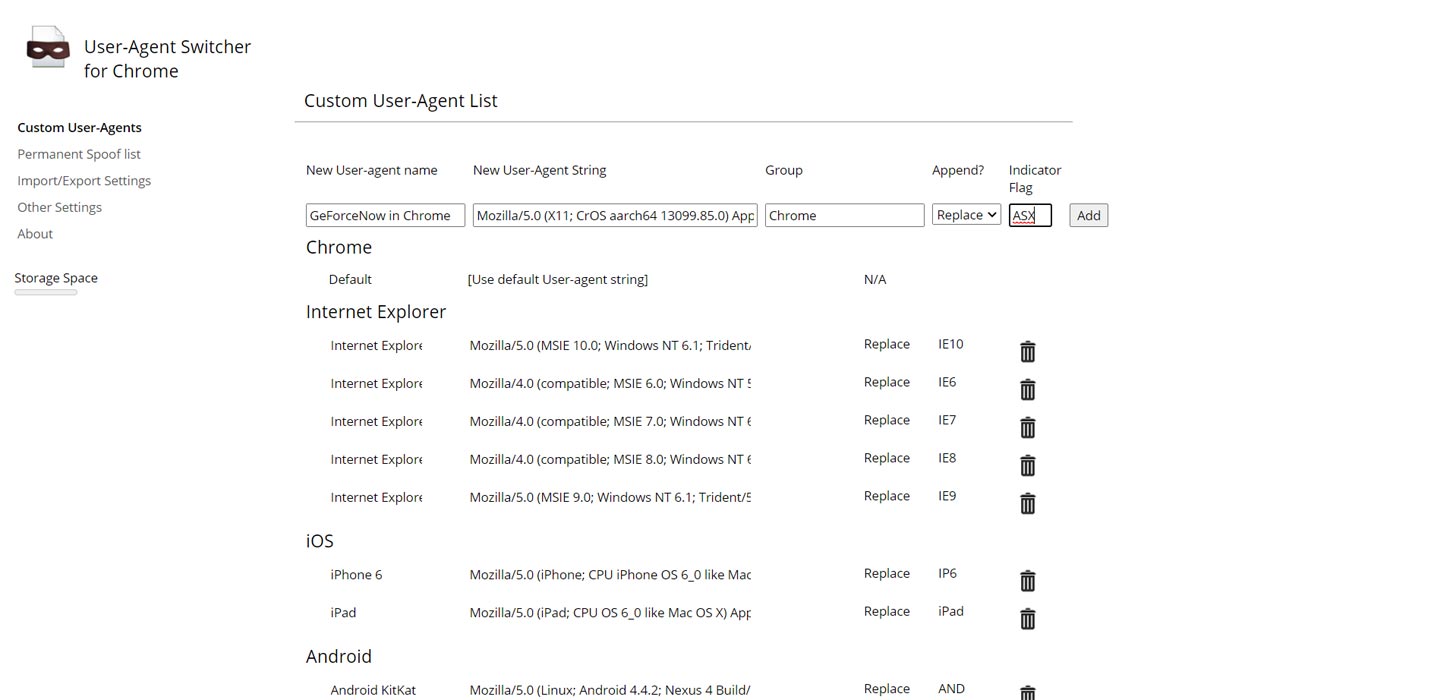Screen dimensions: 1434x700
Task: Focus the New User-agent name field
Action: pyautogui.click(x=385, y=215)
